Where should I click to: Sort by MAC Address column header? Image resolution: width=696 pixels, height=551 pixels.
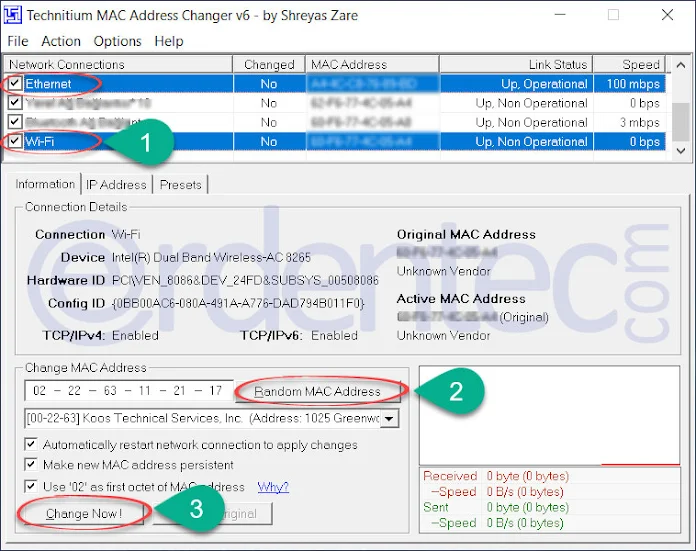pyautogui.click(x=372, y=65)
